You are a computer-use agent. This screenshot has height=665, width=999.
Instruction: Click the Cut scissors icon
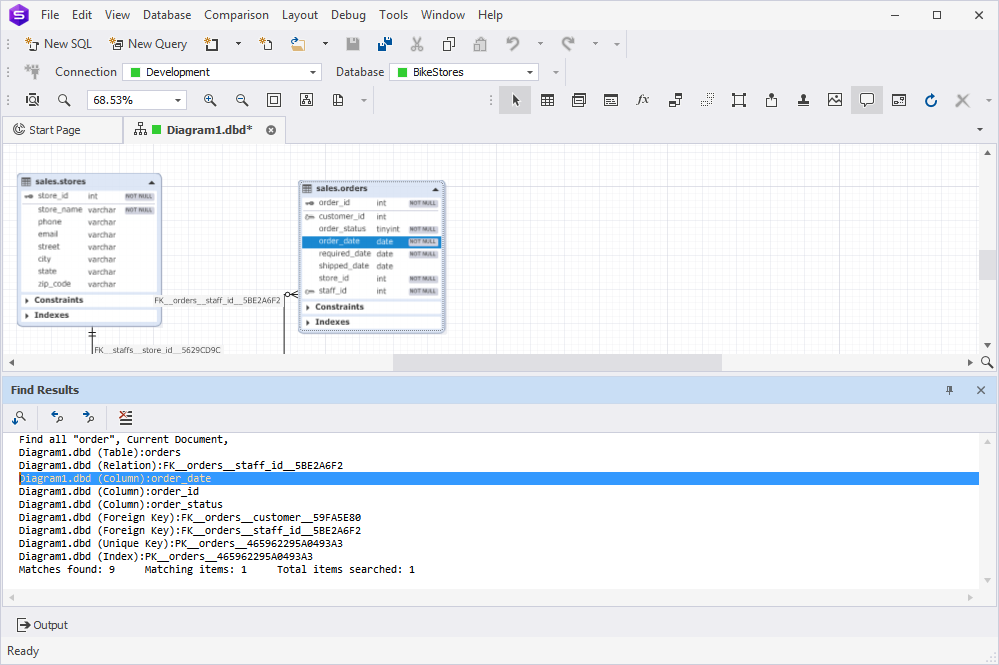tap(417, 44)
